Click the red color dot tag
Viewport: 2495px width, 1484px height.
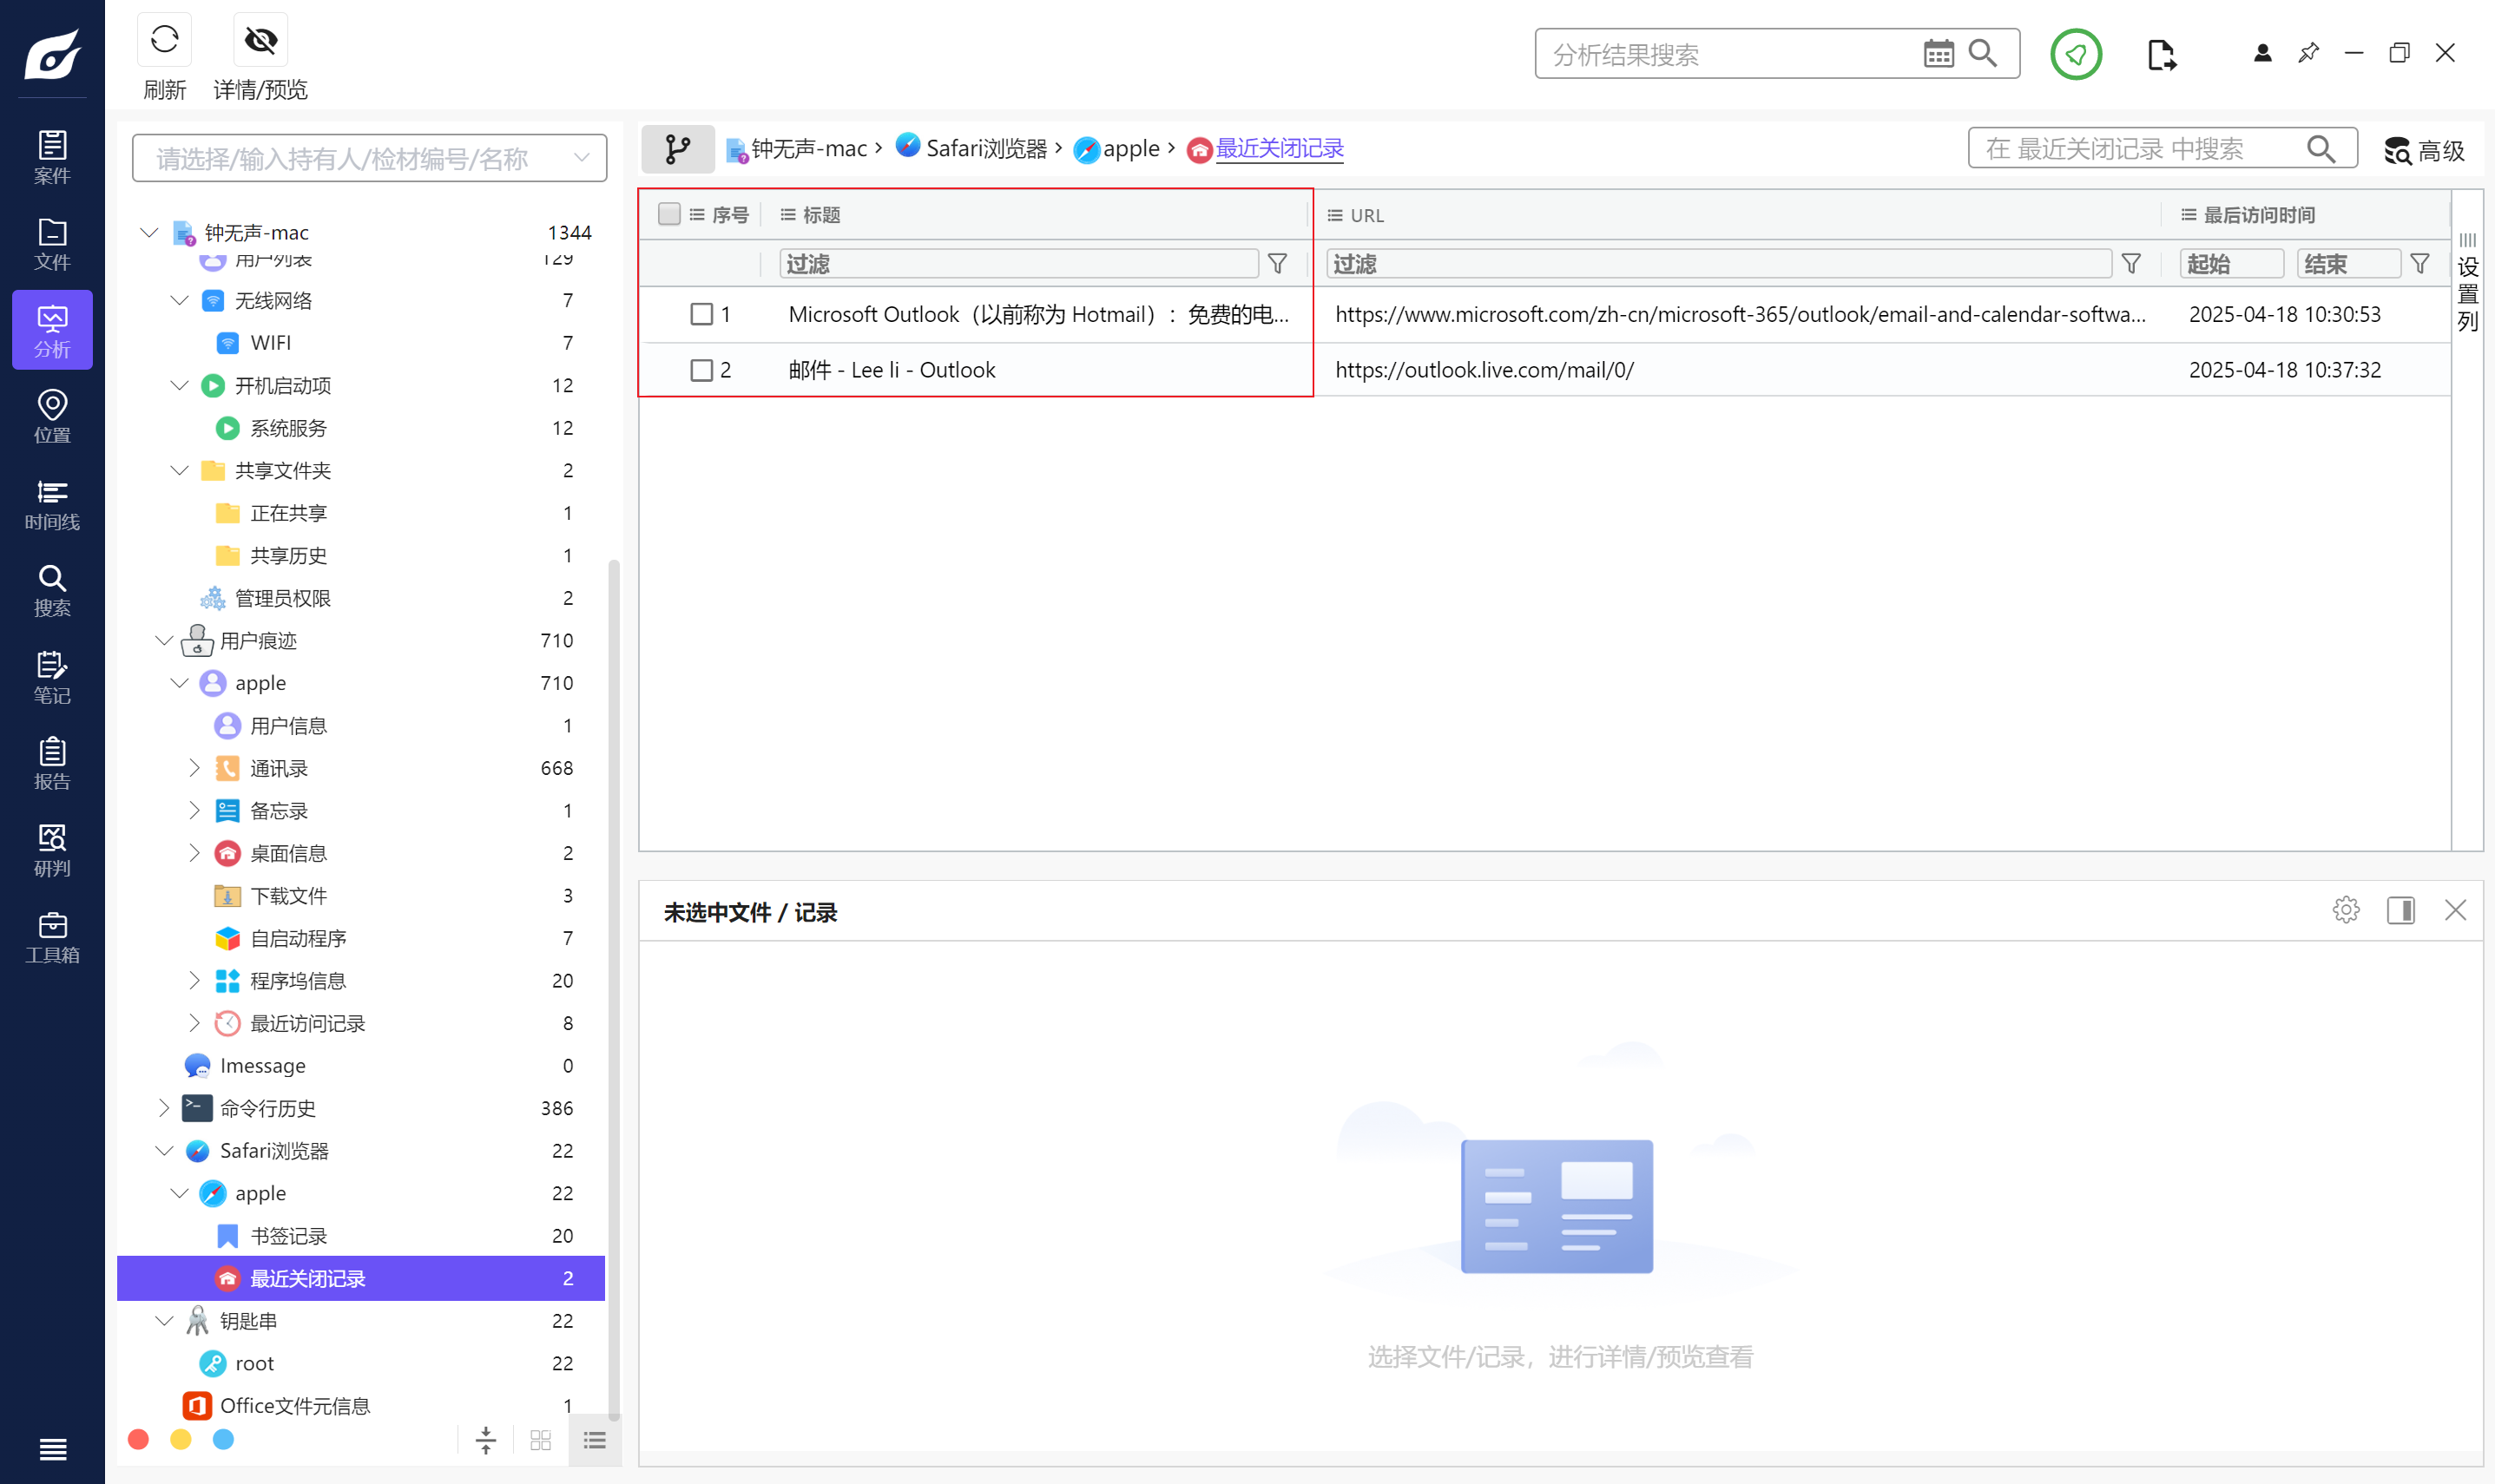point(138,1439)
